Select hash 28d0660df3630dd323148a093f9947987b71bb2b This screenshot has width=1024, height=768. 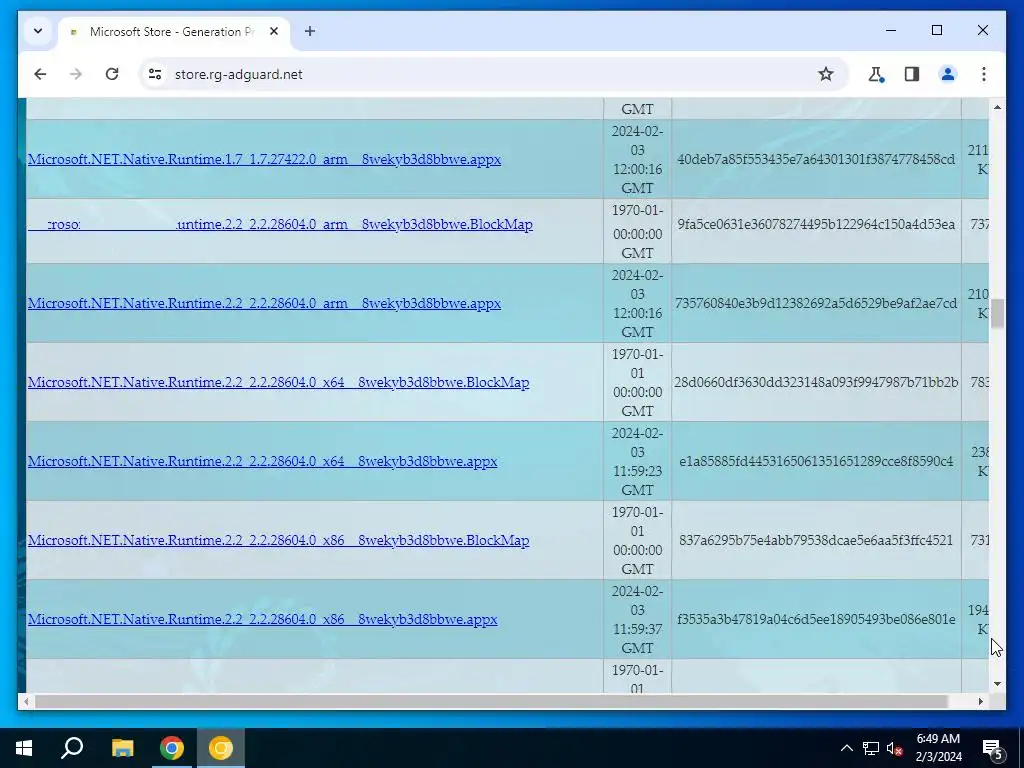click(x=816, y=383)
